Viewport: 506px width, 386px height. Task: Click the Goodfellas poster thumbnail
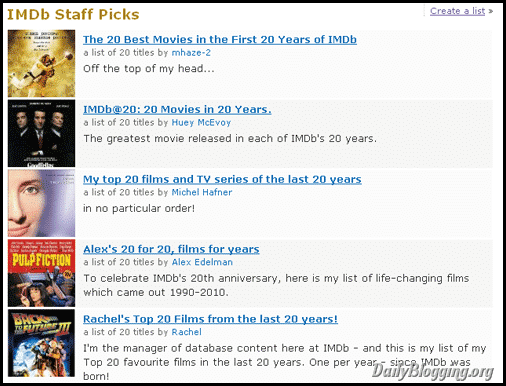click(x=41, y=133)
